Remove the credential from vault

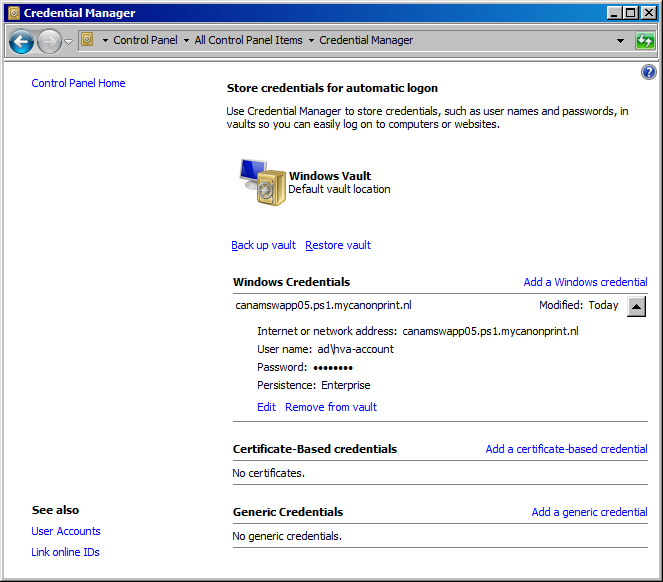coord(331,407)
